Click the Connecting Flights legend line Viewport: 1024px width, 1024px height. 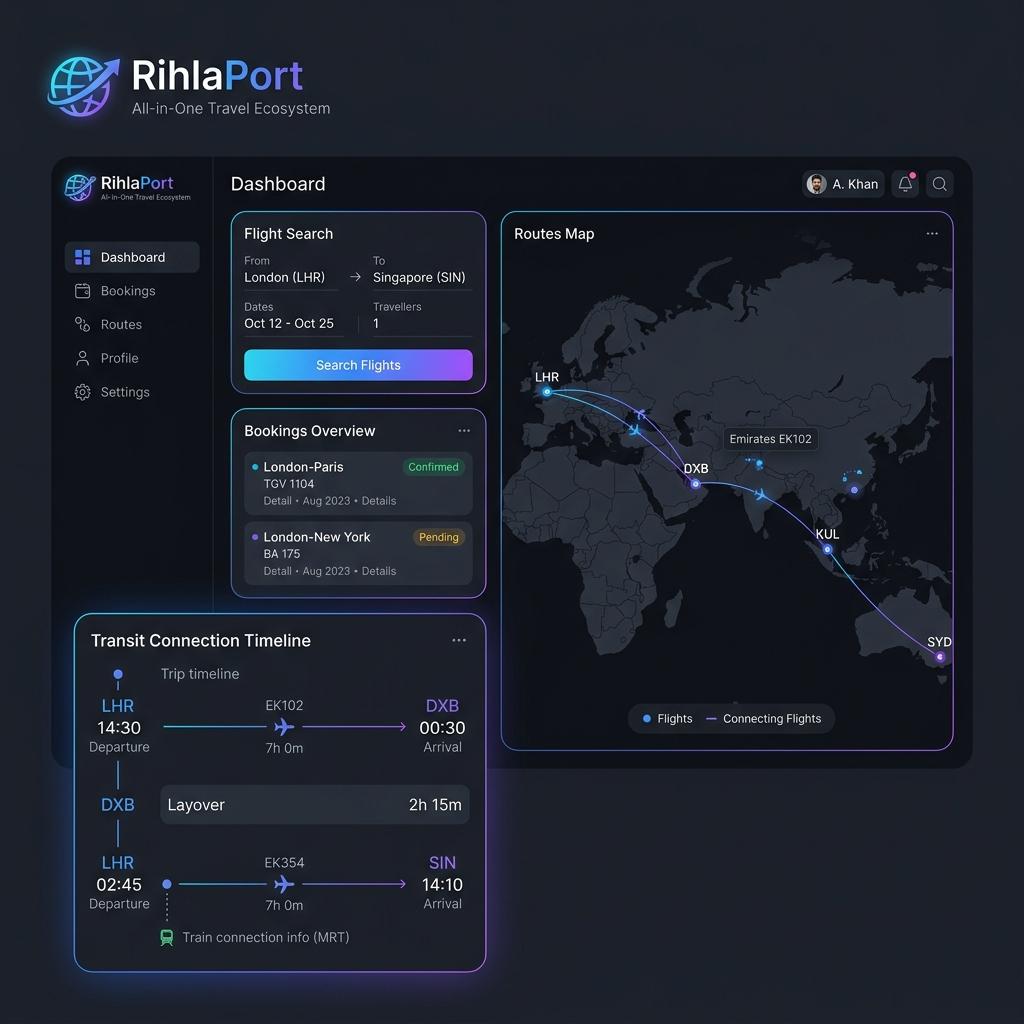711,718
